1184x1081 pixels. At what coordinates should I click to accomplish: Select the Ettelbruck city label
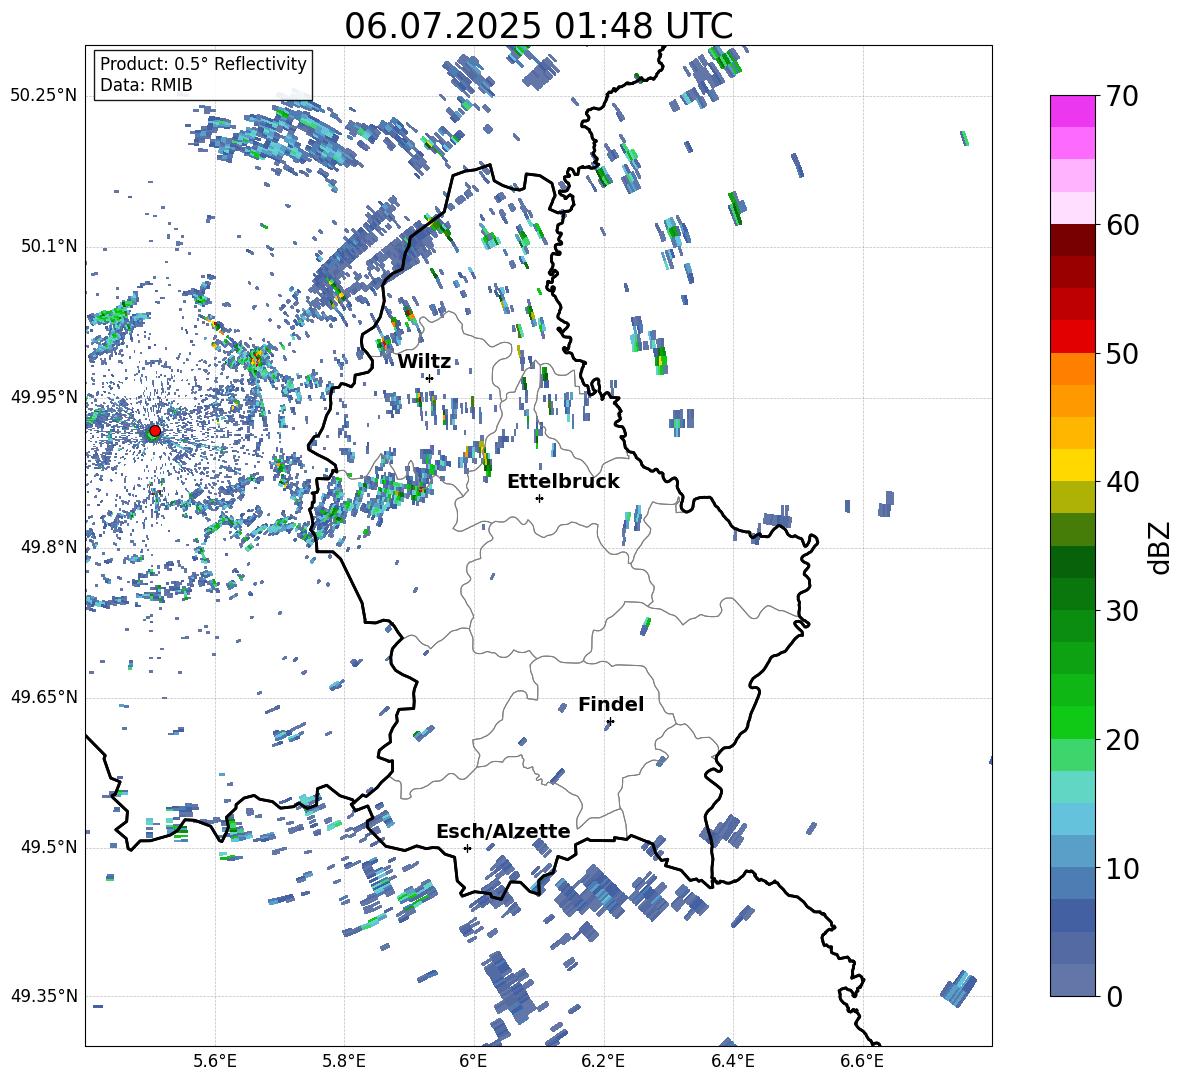point(563,482)
